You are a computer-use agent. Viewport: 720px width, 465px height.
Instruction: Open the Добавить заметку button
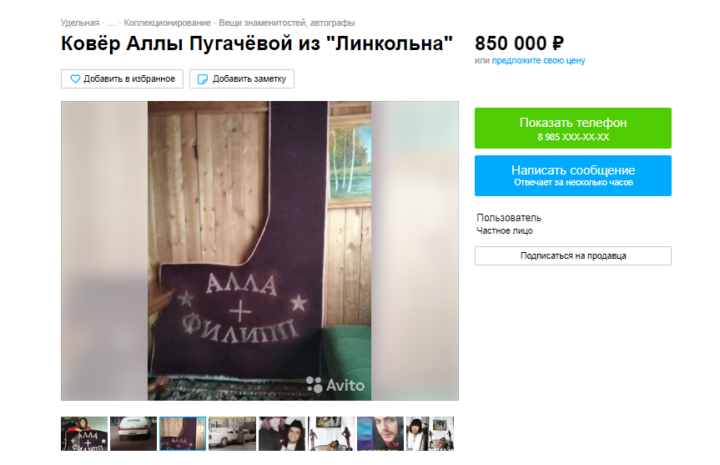pos(242,79)
